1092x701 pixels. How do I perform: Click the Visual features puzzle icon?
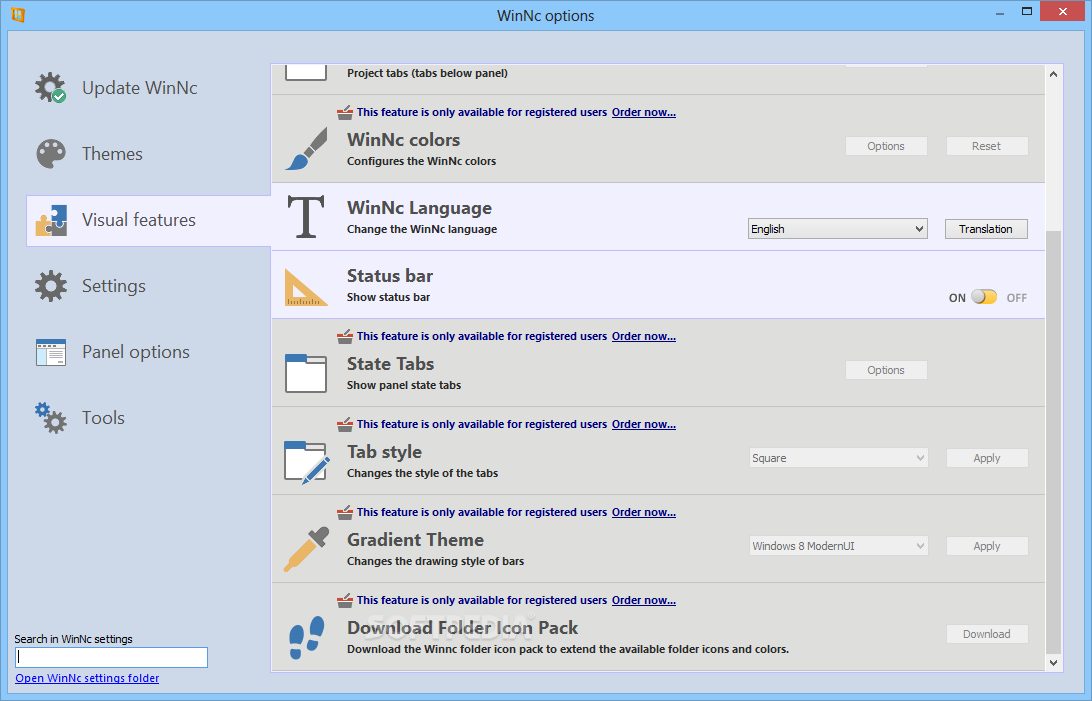pos(51,220)
